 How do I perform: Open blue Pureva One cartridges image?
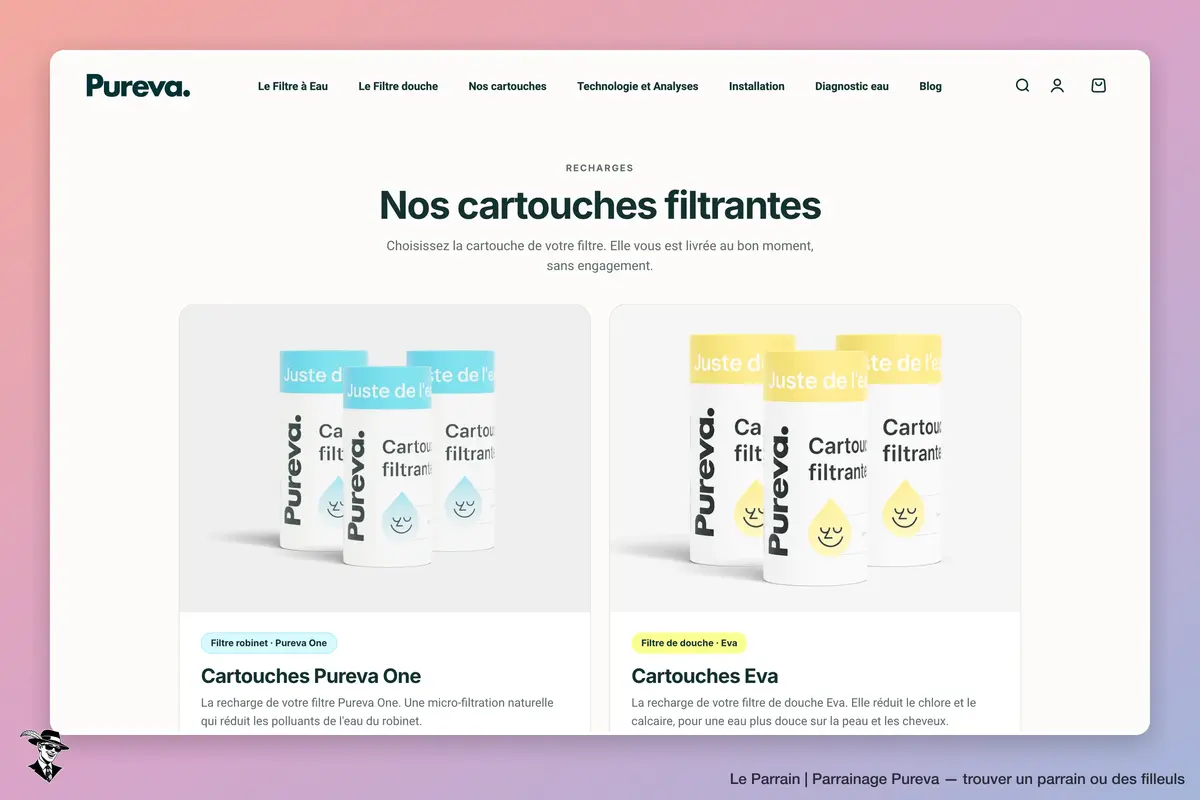[385, 458]
